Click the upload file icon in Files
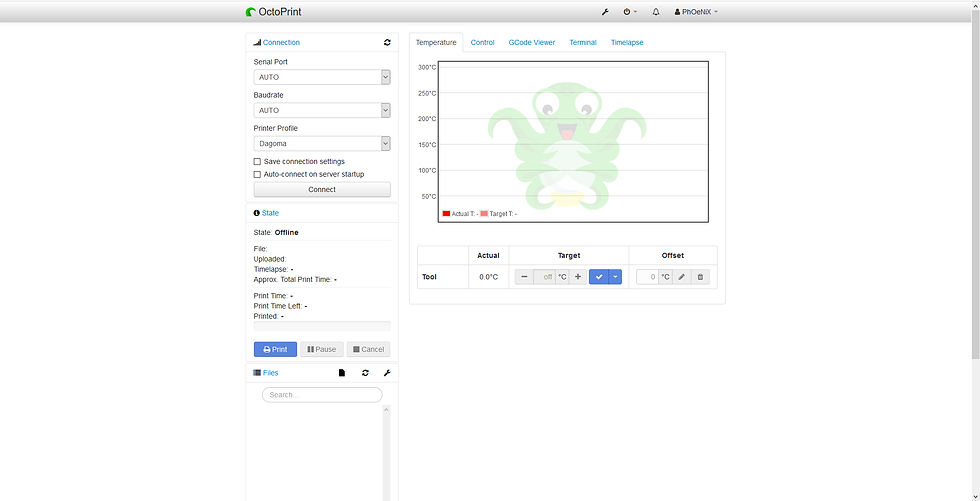This screenshot has height=501, width=980. click(342, 373)
